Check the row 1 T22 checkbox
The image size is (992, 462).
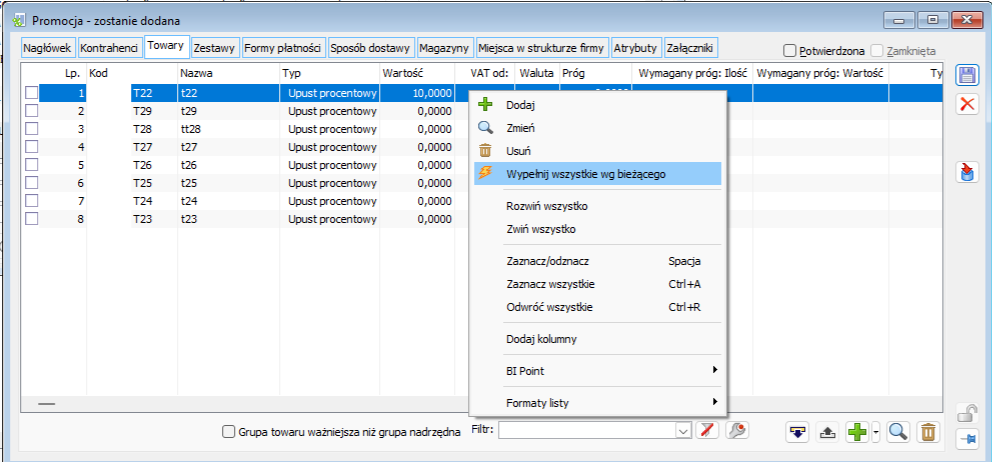32,93
